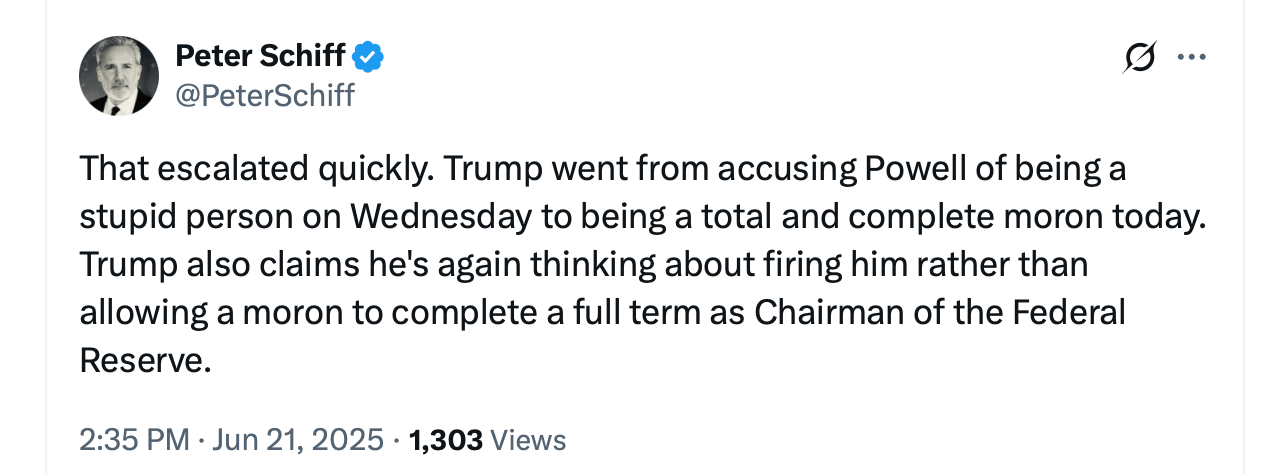Viewport: 1272px width, 474px height.
Task: Click the 1,303 view count number
Action: (446, 440)
